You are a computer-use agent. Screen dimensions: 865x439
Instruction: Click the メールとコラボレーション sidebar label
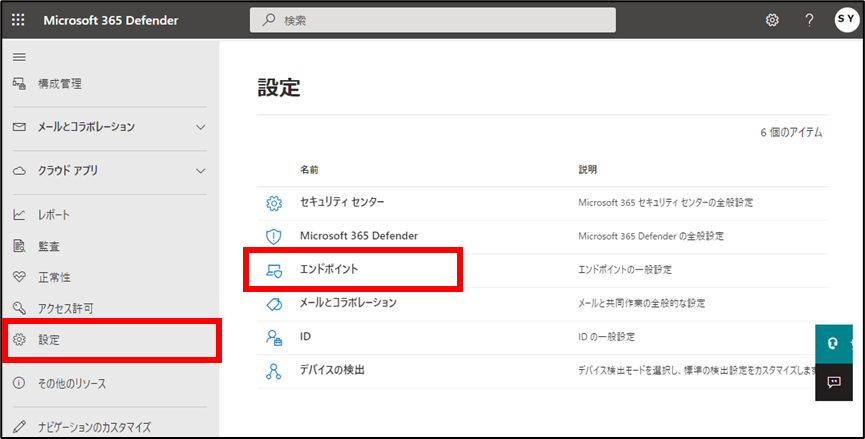coord(86,127)
